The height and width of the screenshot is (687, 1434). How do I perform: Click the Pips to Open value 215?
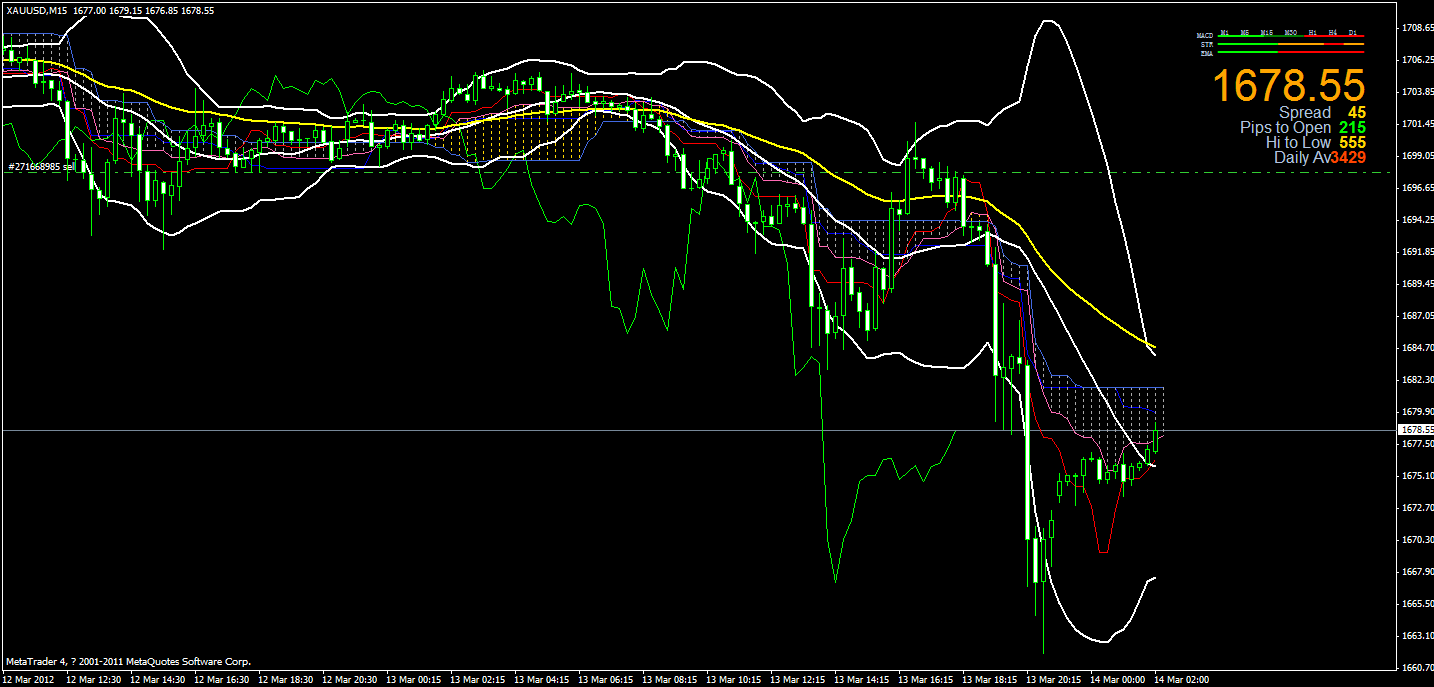(1351, 128)
